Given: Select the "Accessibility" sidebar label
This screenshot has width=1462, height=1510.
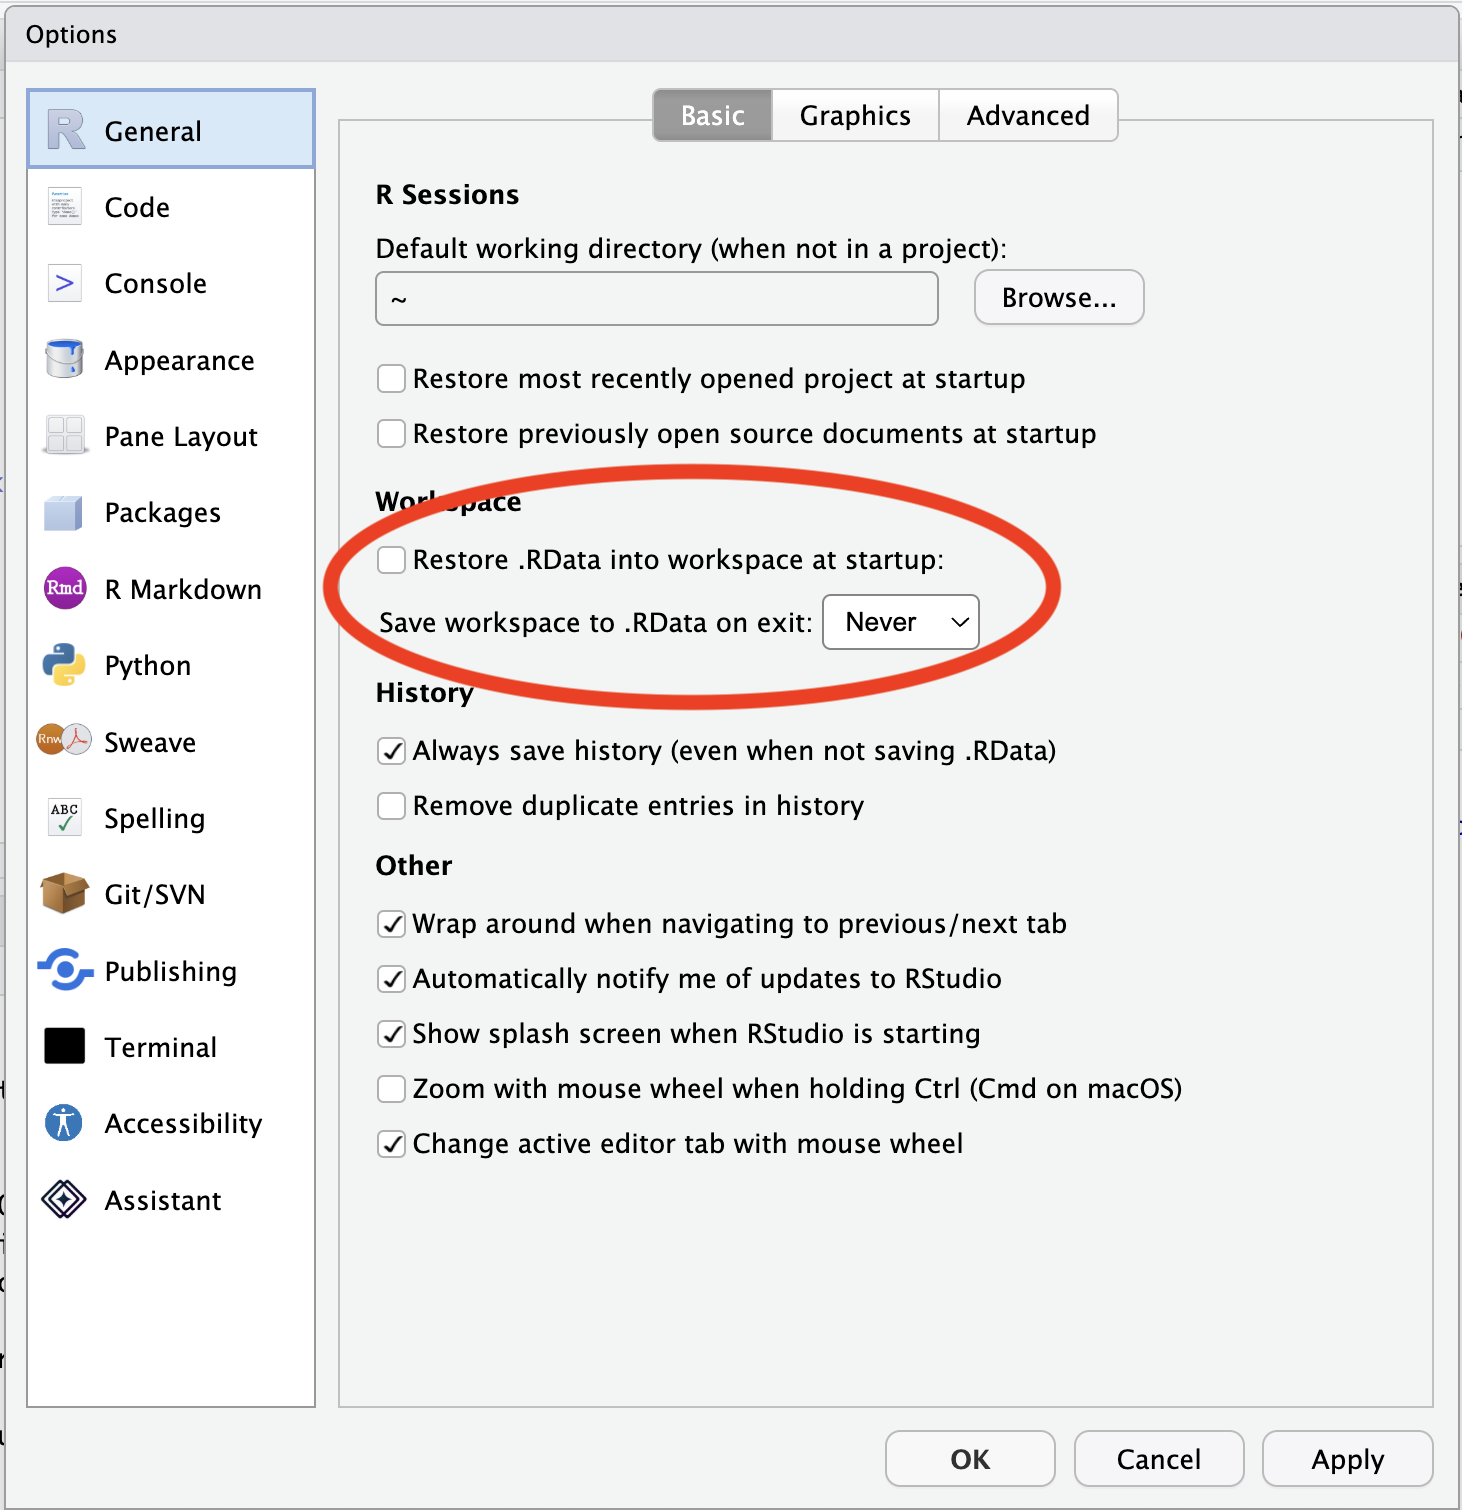Looking at the screenshot, I should coord(184,1124).
